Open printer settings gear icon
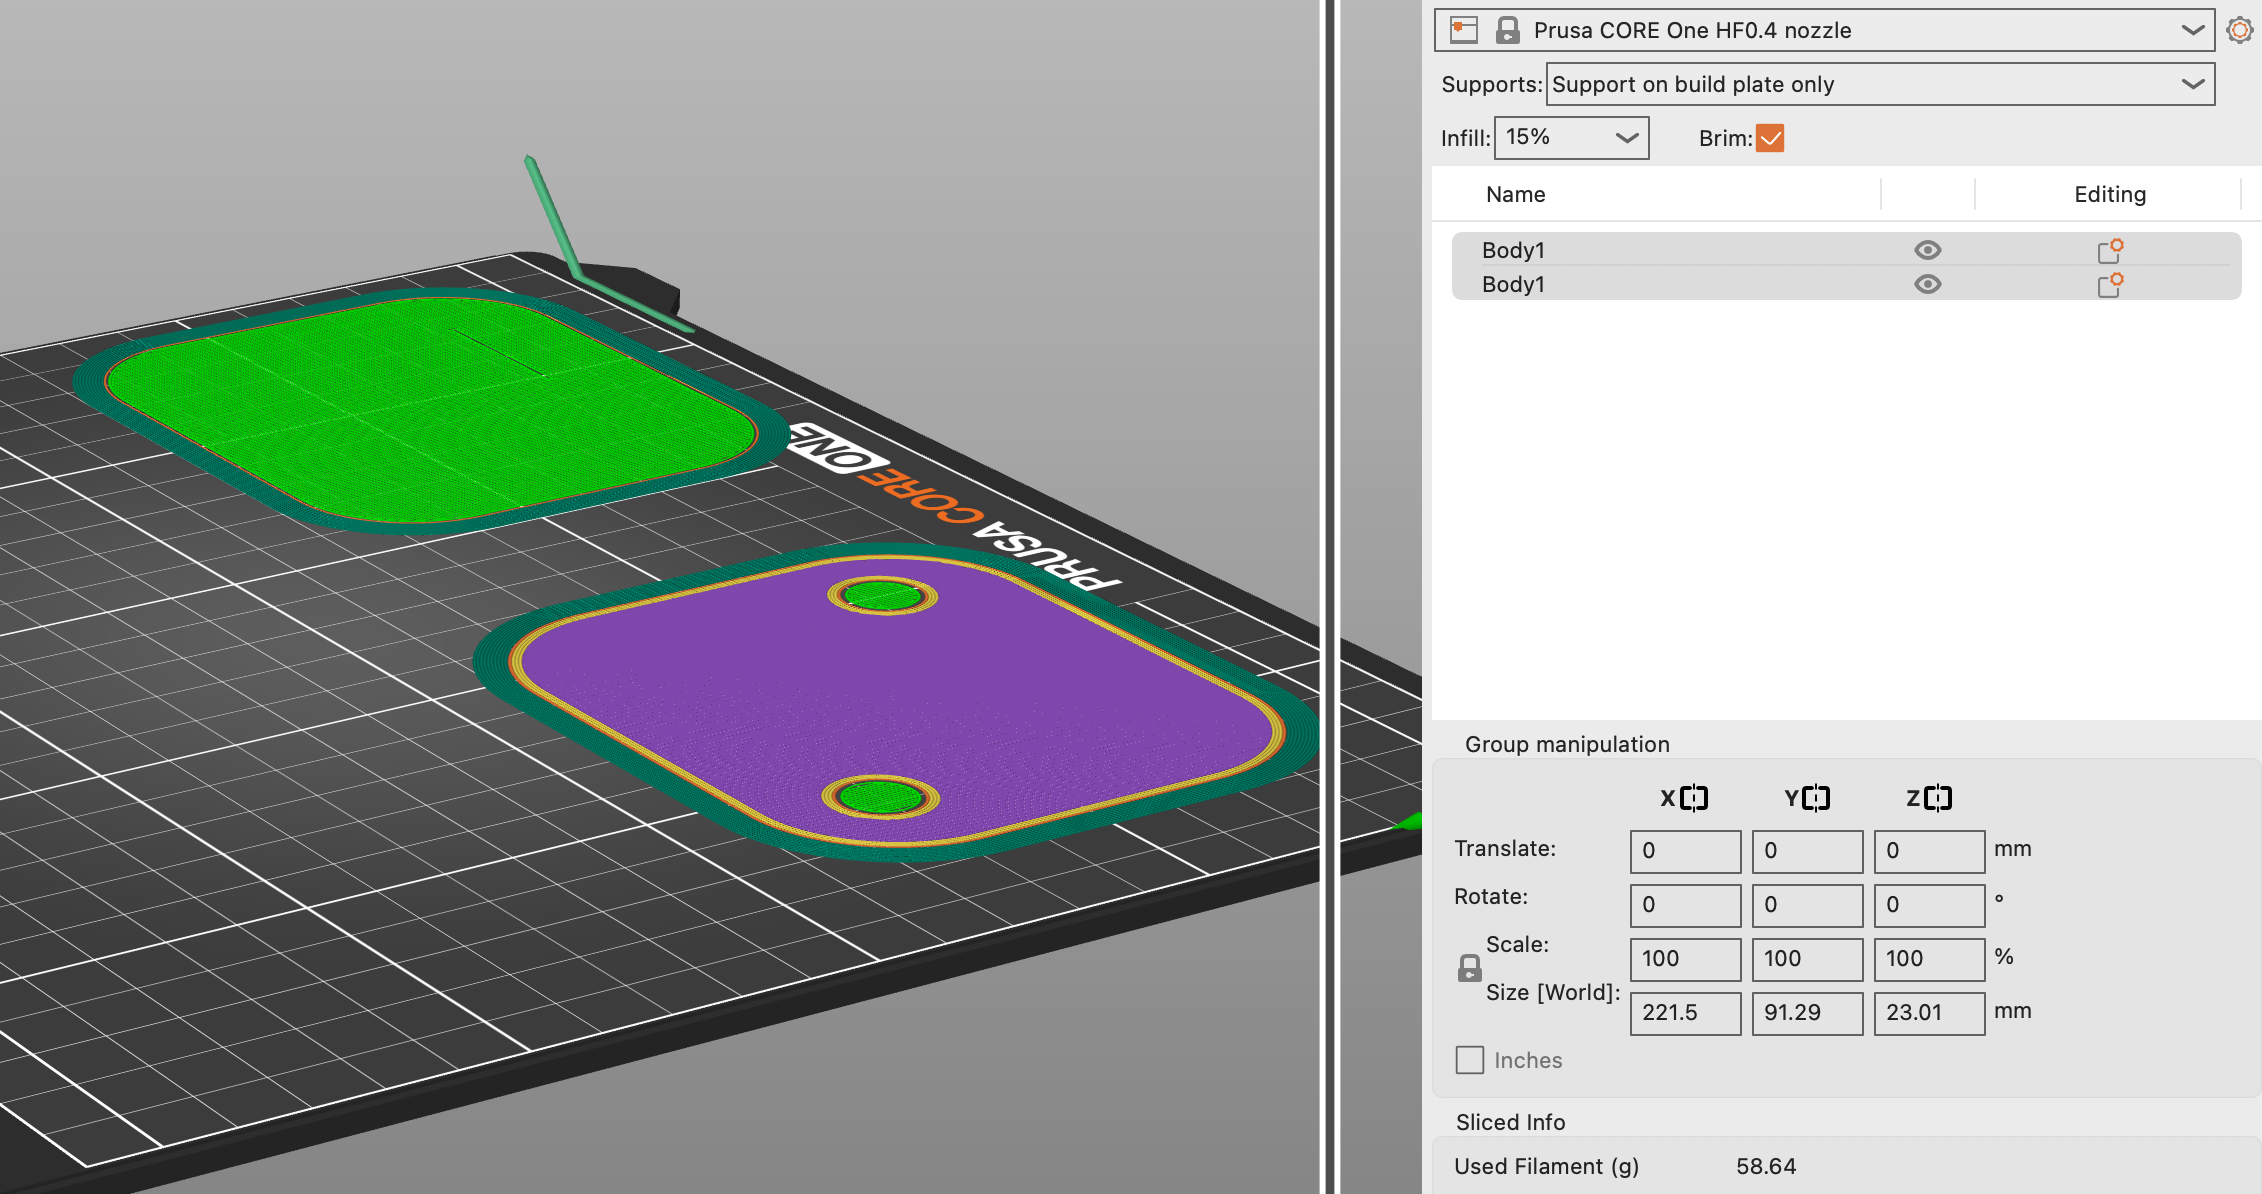This screenshot has height=1194, width=2262. coord(2239,30)
